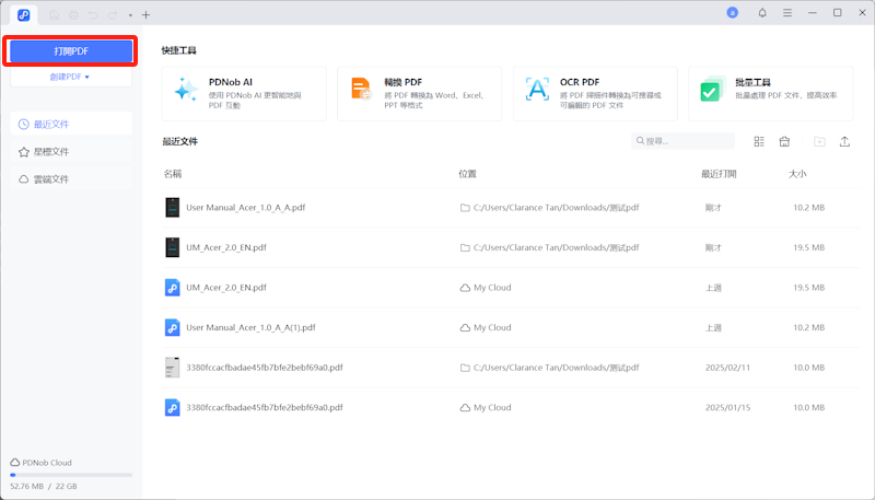
Task: Launch the 轉換 PDF converter tool
Action: pos(419,93)
